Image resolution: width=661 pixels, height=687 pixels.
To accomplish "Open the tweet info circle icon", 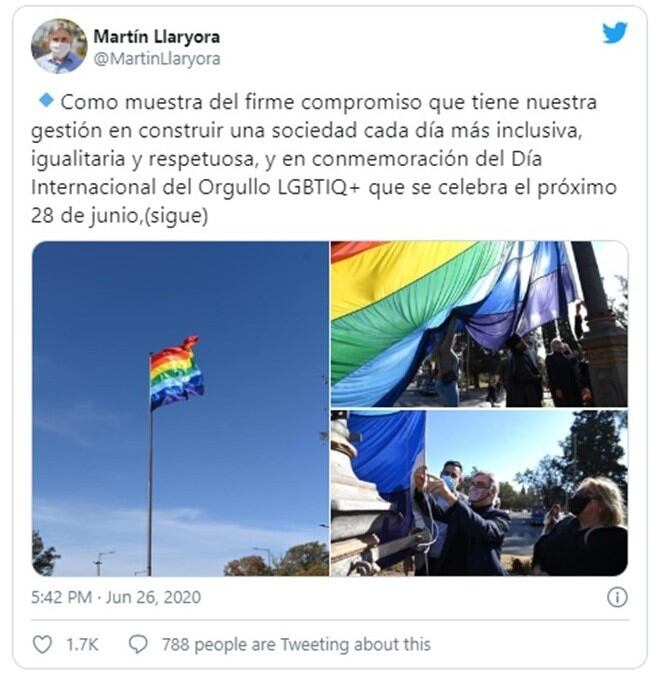I will pyautogui.click(x=617, y=597).
